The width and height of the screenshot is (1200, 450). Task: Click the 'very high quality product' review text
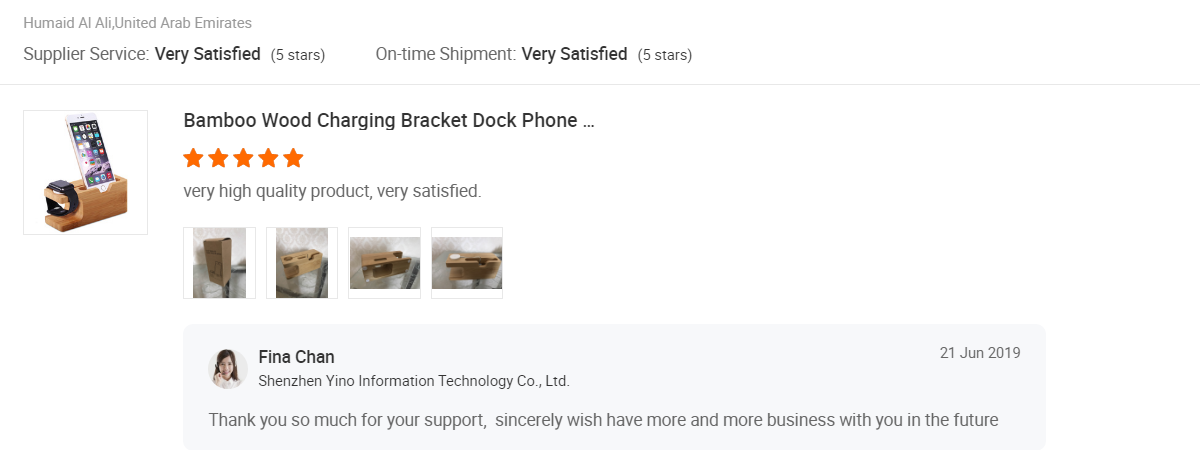[x=332, y=190]
